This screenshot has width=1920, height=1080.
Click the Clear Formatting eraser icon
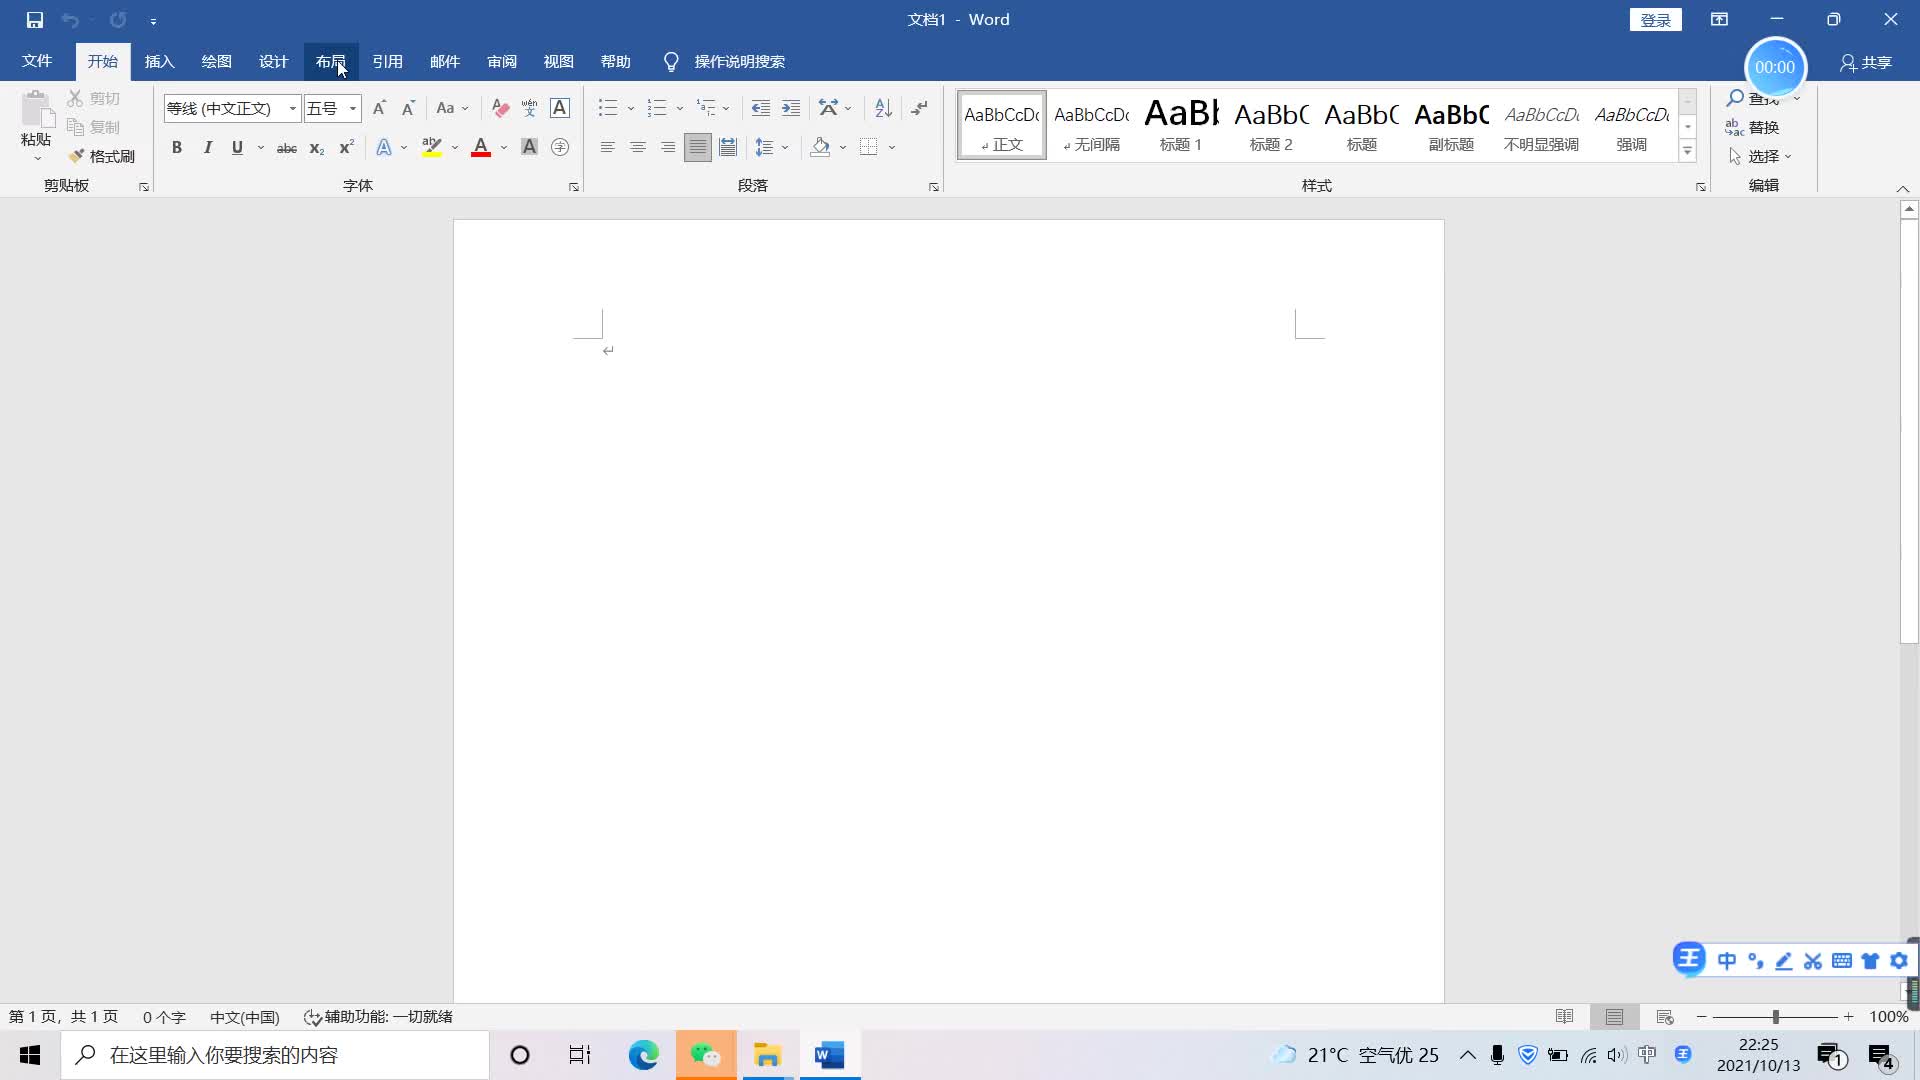[501, 108]
